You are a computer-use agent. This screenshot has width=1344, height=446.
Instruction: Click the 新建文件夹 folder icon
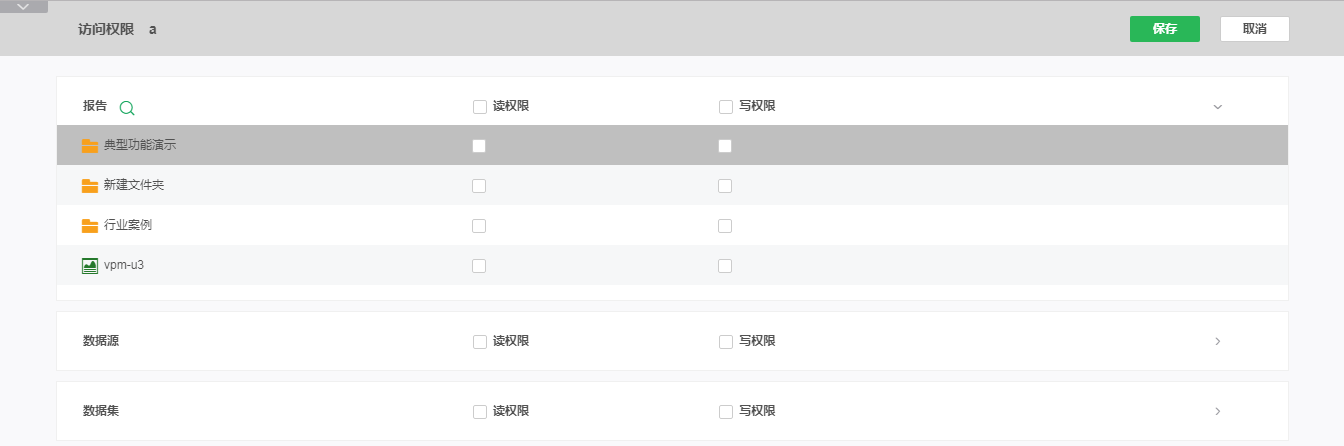click(90, 186)
